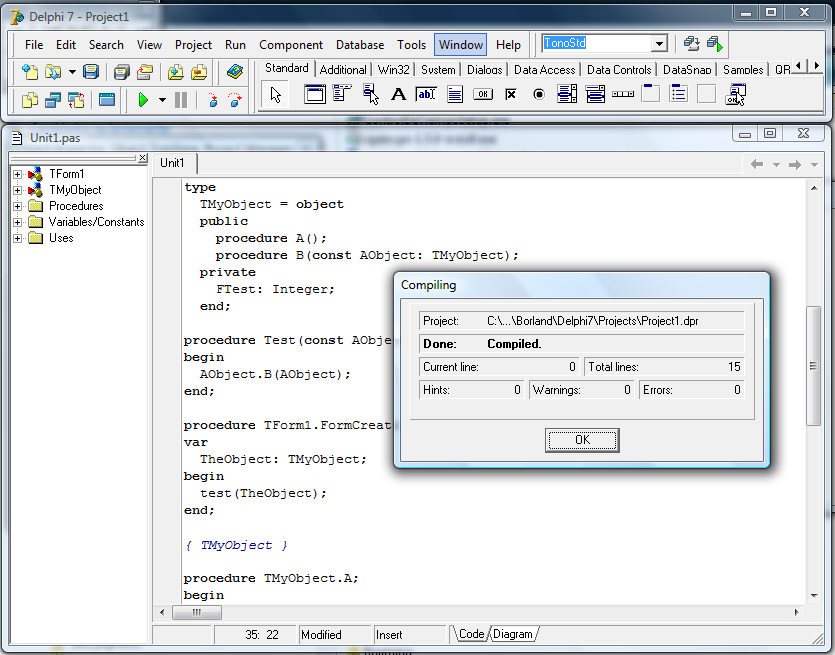Click the View Unit toolbar icon

(30, 100)
